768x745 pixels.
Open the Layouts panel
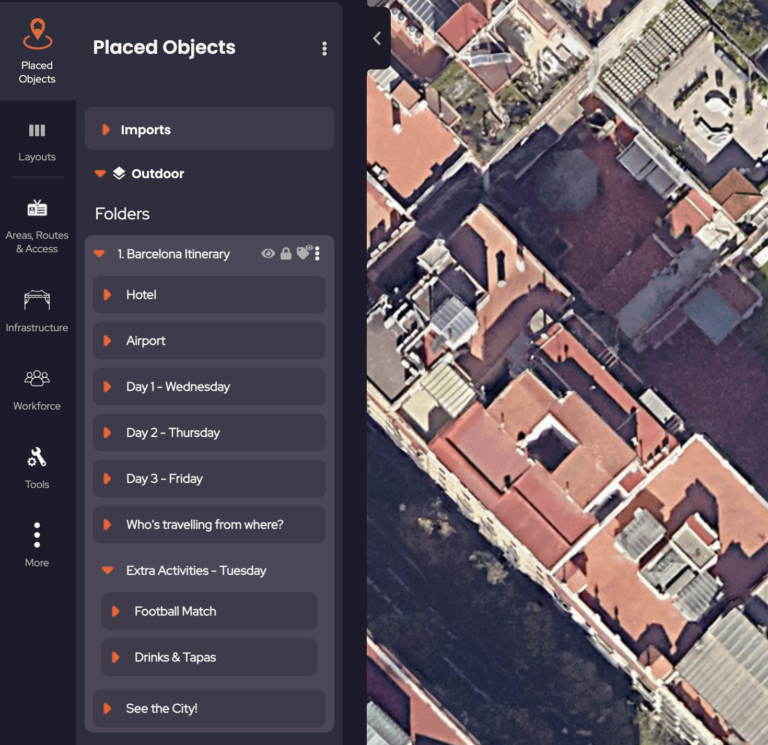tap(37, 141)
